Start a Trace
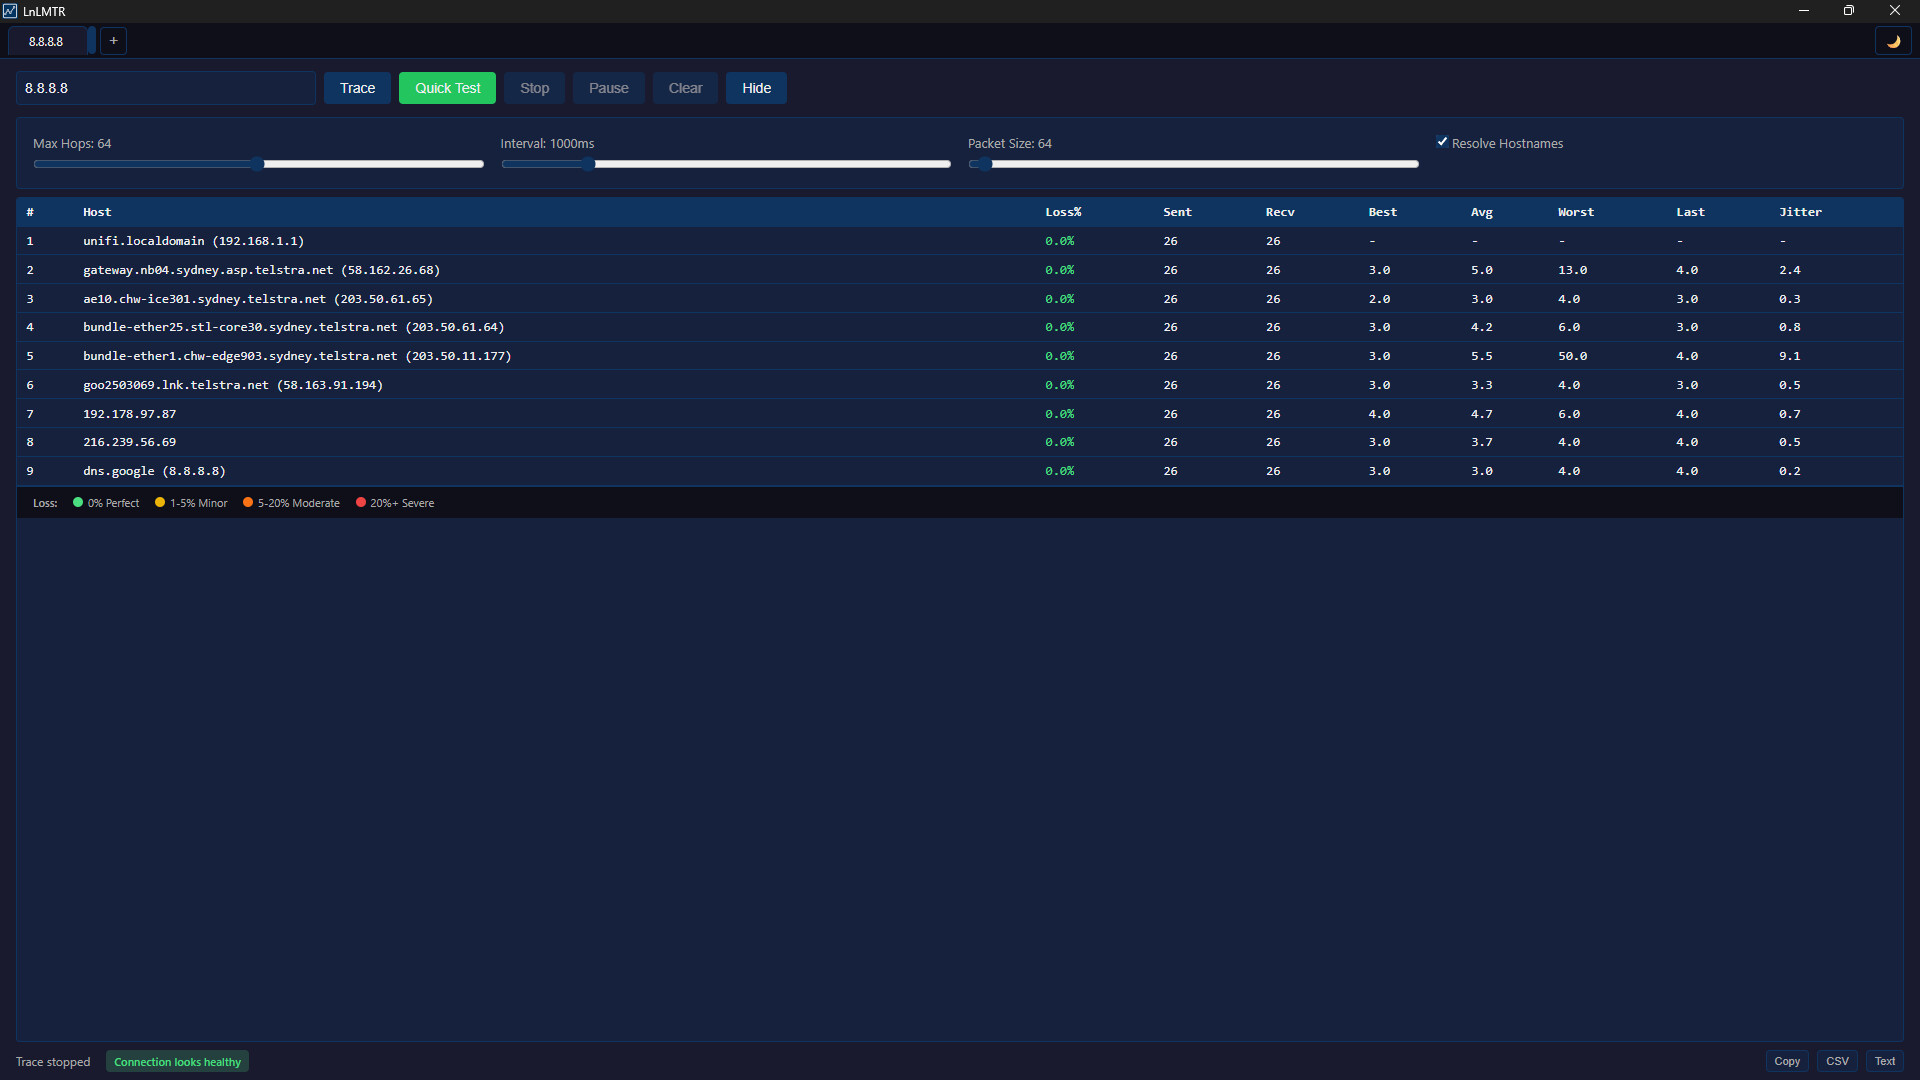This screenshot has height=1080, width=1920. [356, 88]
